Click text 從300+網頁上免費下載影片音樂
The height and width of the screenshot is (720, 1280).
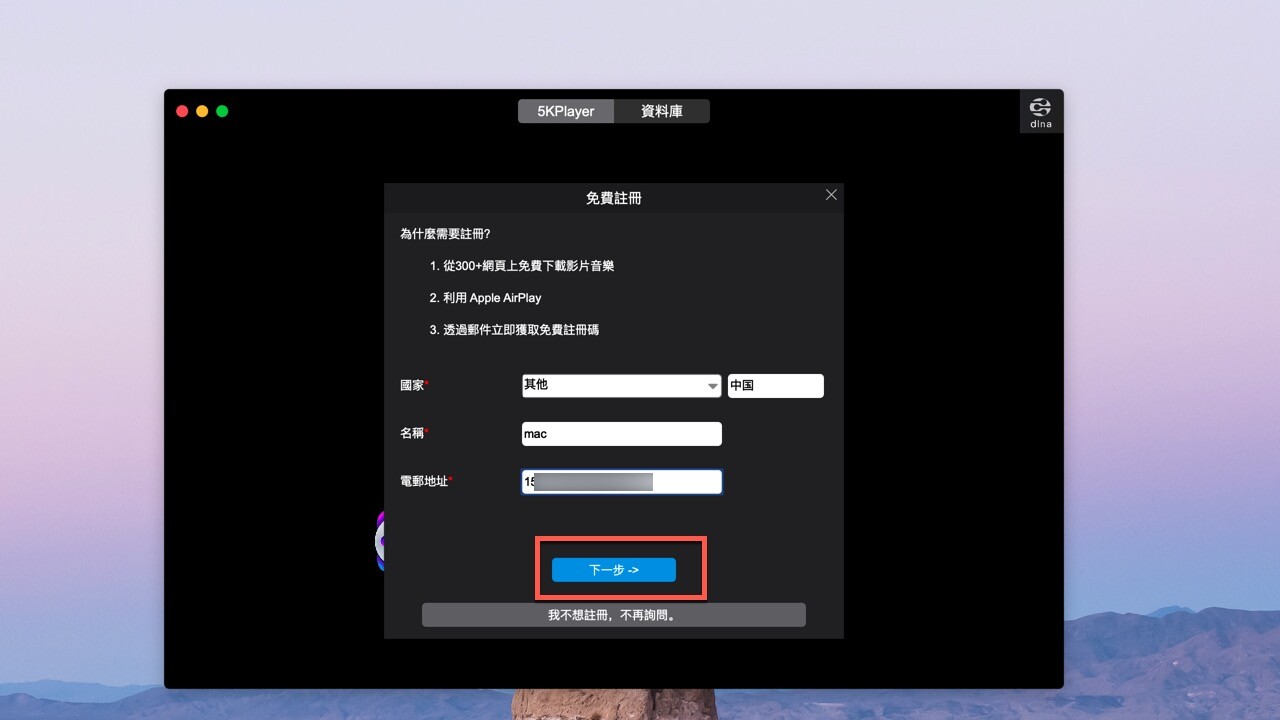(x=528, y=266)
